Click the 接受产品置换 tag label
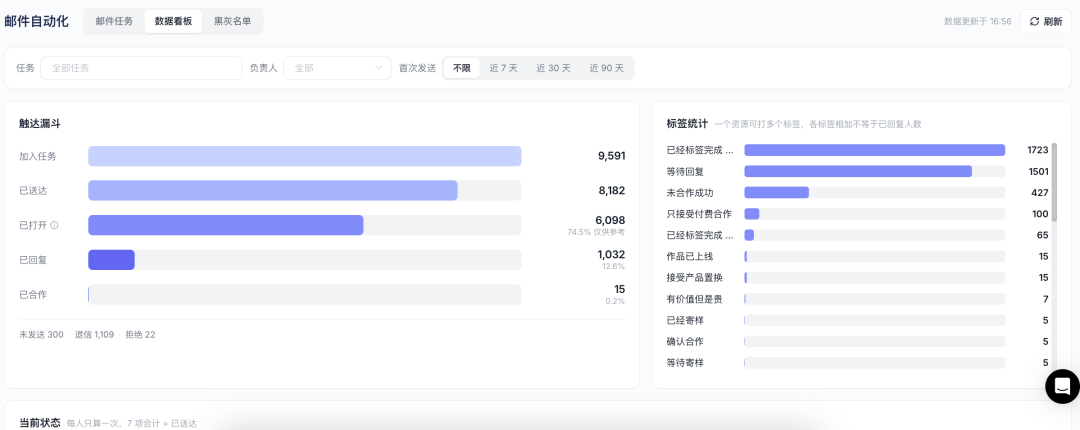The width and height of the screenshot is (1080, 430). pyautogui.click(x=694, y=278)
